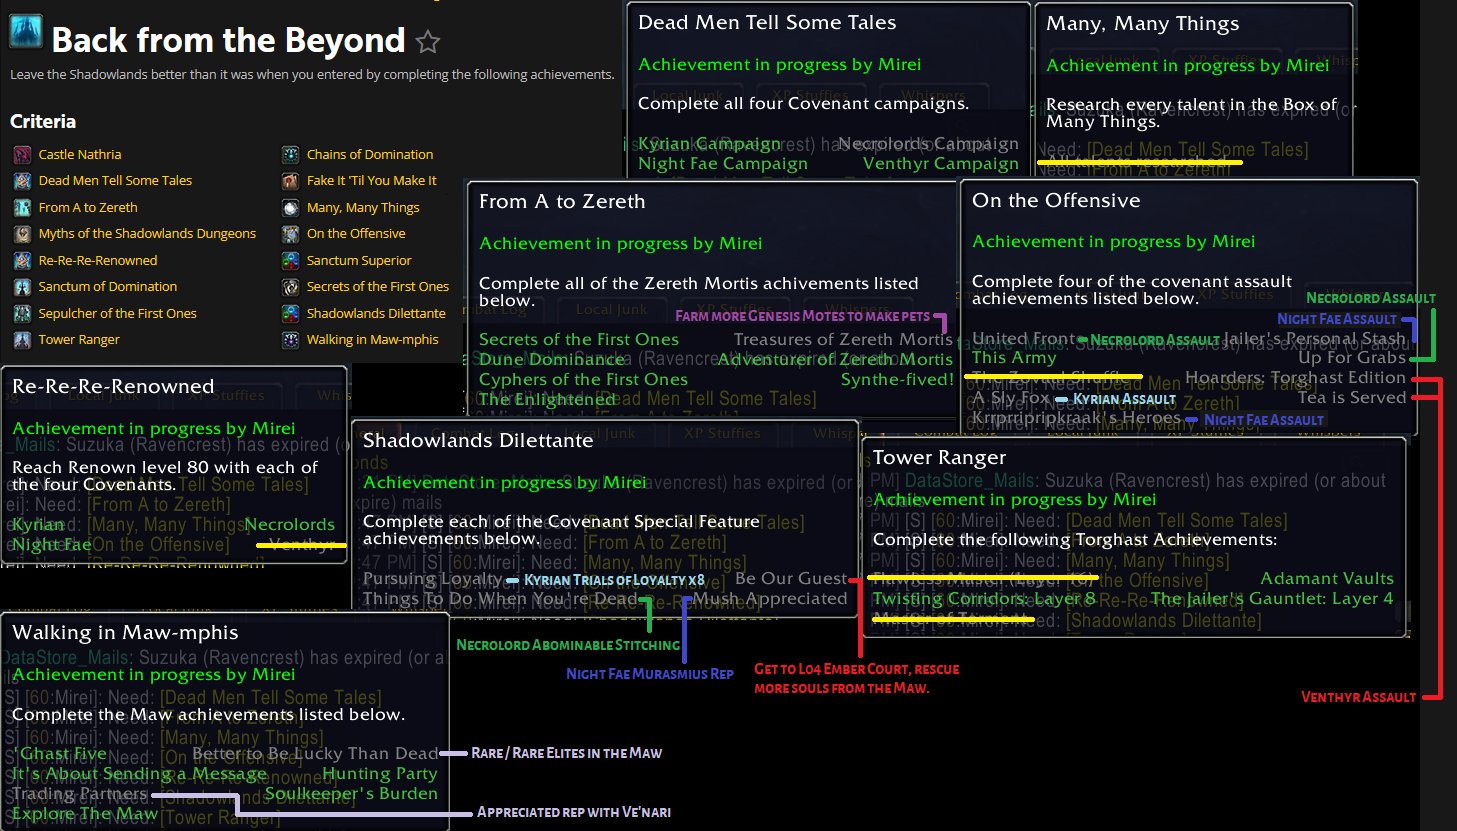The height and width of the screenshot is (831, 1457).
Task: Open the Shadowlands Dilettante criteria link
Action: 376,314
